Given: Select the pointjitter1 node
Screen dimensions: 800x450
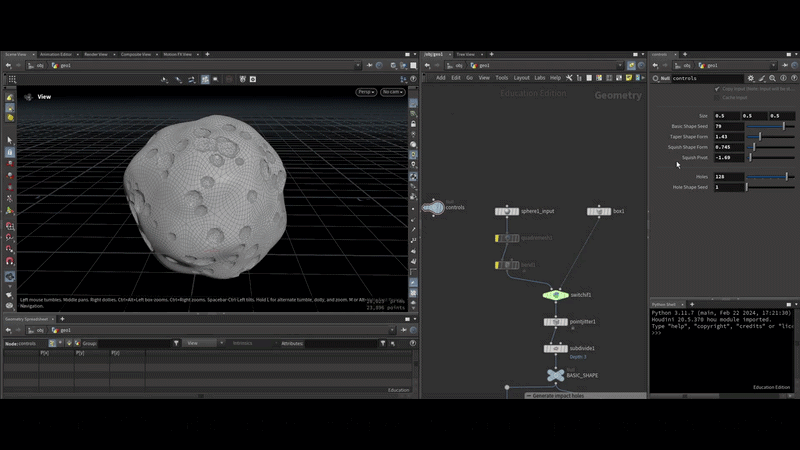Looking at the screenshot, I should [556, 322].
